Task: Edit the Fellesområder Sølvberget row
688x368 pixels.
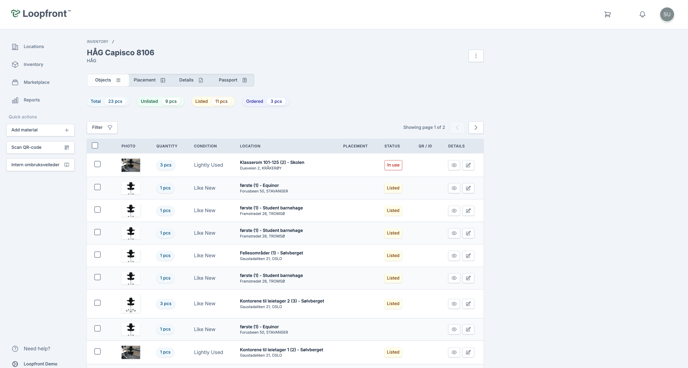Action: click(x=468, y=256)
